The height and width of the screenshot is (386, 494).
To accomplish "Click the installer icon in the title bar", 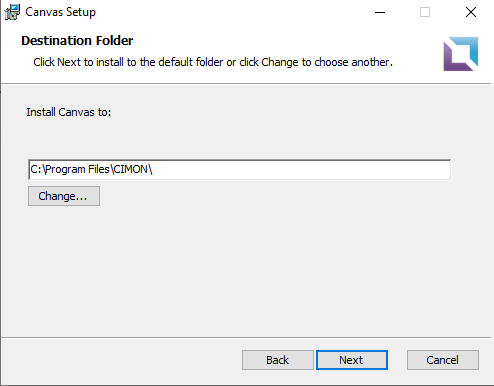I will tap(12, 12).
